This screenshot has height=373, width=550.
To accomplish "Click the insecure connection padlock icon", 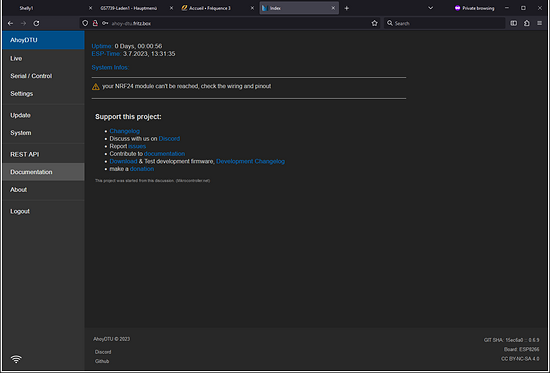I will click(x=95, y=23).
